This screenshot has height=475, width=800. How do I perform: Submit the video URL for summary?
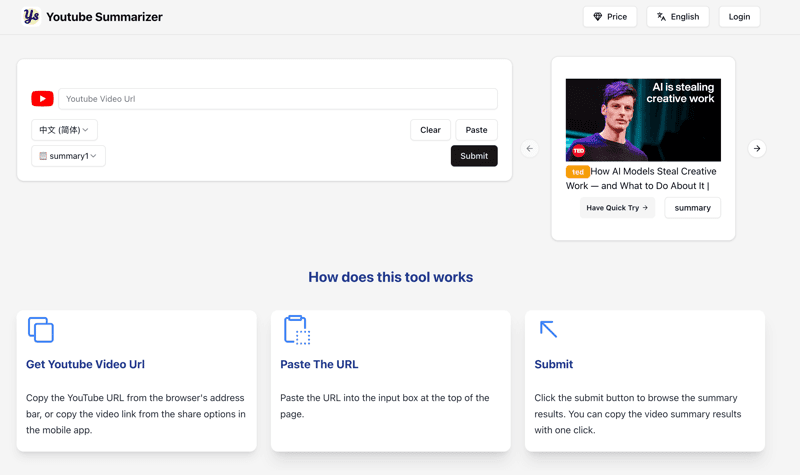474,156
